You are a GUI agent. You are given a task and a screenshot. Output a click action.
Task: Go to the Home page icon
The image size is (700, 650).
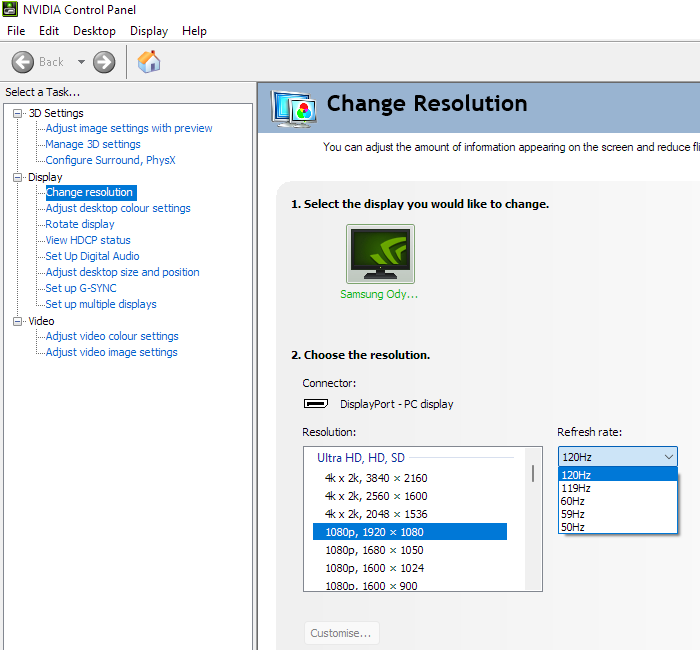click(149, 62)
